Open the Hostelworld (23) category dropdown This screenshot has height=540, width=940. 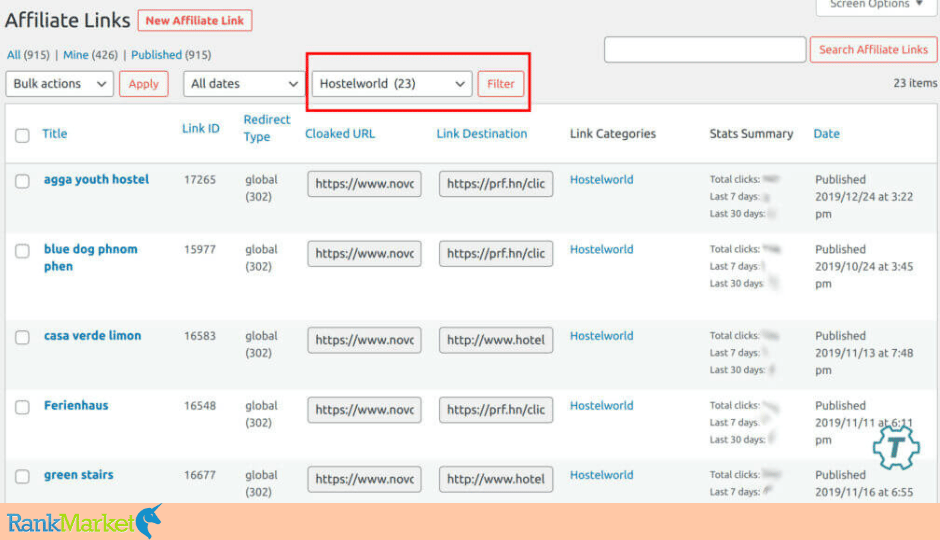pos(392,84)
